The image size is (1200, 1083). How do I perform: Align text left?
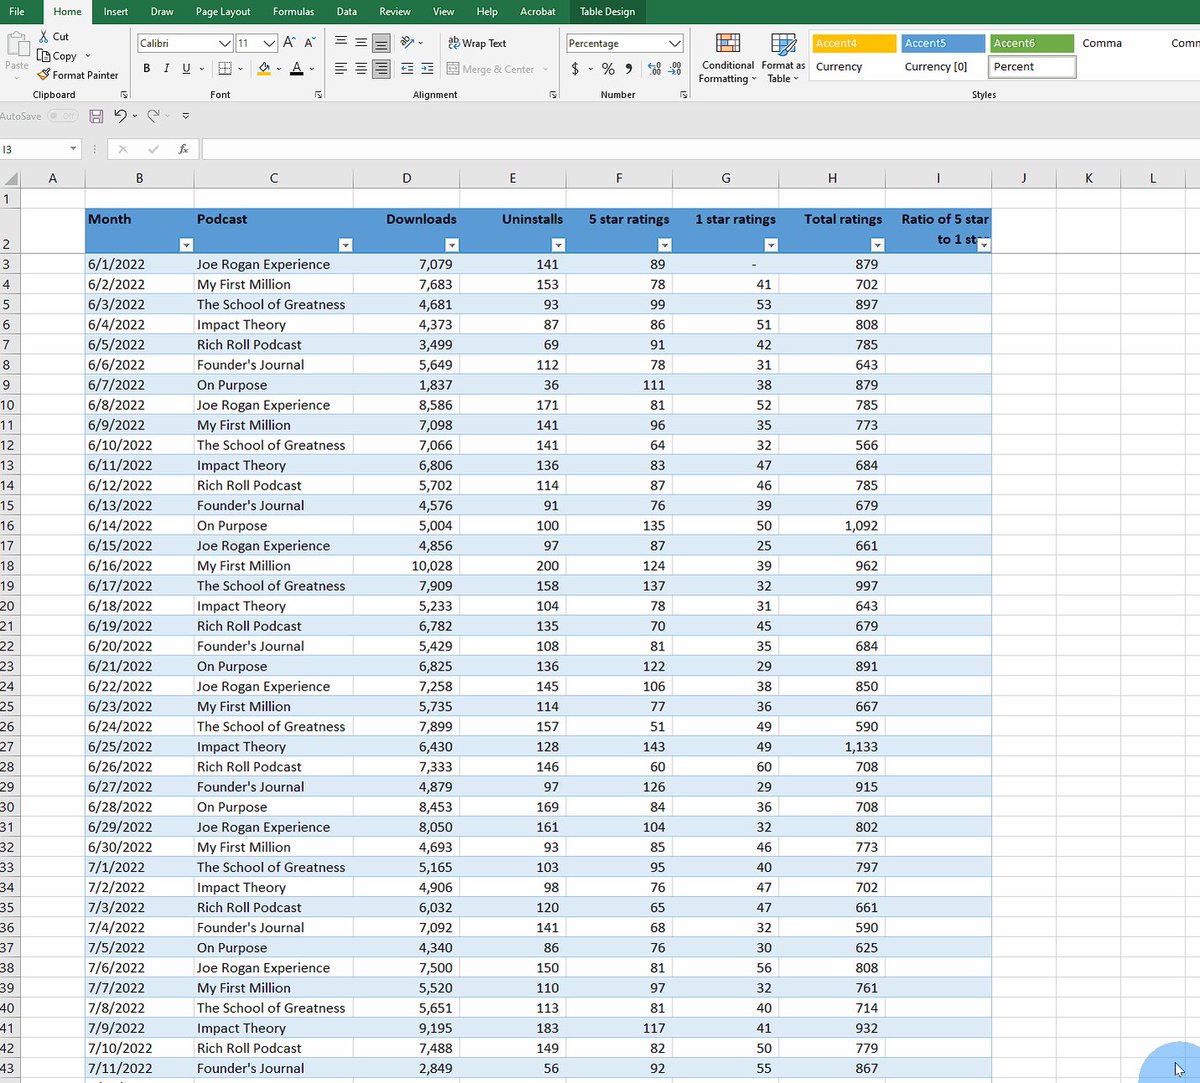pos(341,69)
